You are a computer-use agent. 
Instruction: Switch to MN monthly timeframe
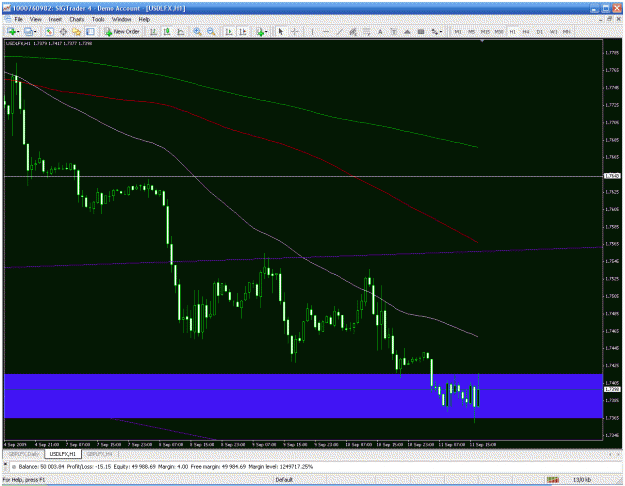click(x=567, y=31)
